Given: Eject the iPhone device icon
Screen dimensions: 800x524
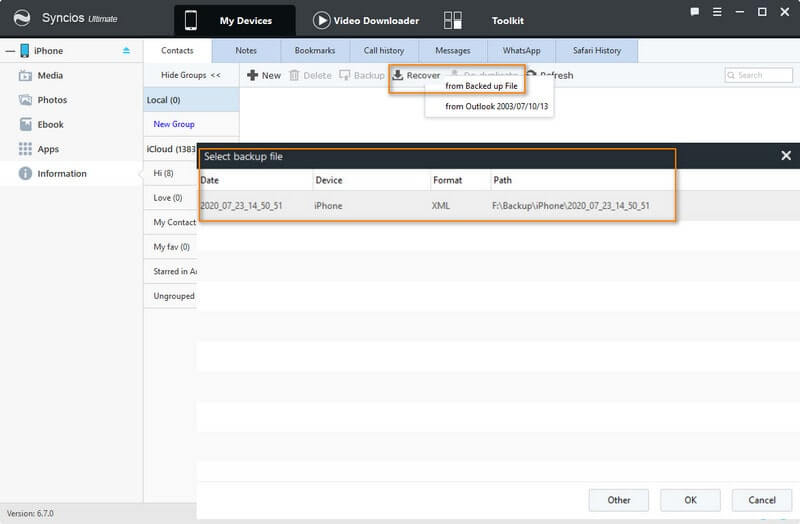Looking at the screenshot, I should pyautogui.click(x=126, y=50).
